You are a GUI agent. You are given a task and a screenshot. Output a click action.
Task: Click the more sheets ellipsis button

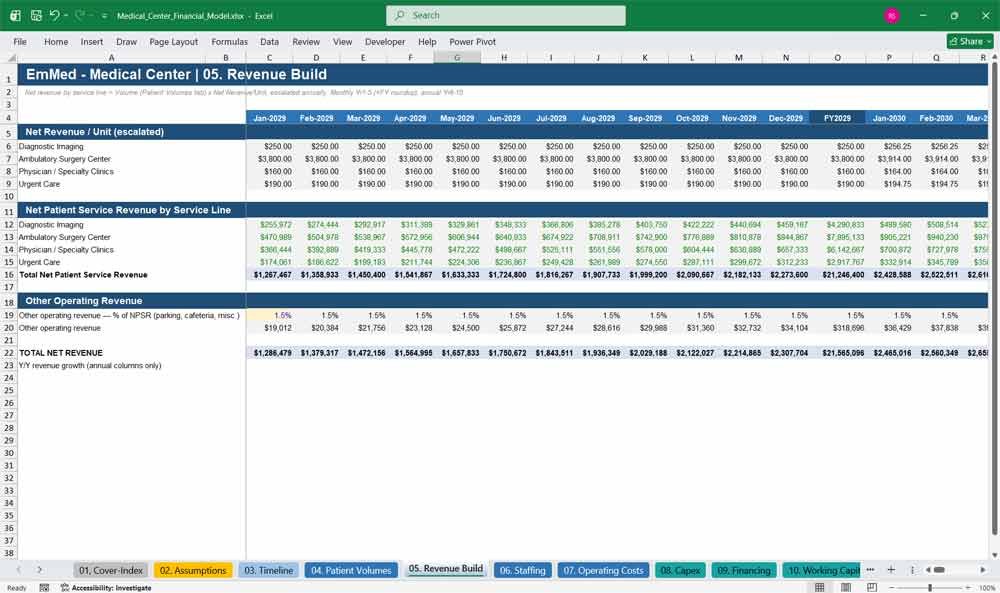point(871,569)
